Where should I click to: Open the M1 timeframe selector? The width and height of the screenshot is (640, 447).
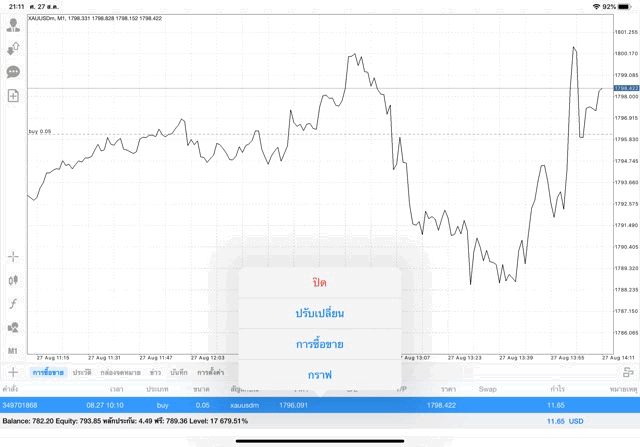click(x=13, y=351)
